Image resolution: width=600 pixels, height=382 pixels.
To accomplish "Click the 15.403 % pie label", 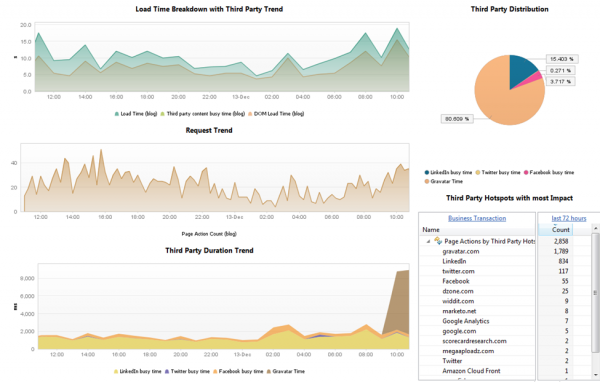I will tap(561, 59).
